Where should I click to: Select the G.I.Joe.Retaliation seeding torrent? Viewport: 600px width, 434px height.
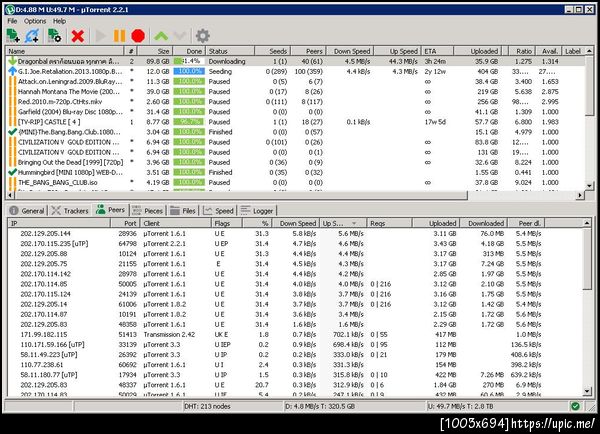[295, 71]
